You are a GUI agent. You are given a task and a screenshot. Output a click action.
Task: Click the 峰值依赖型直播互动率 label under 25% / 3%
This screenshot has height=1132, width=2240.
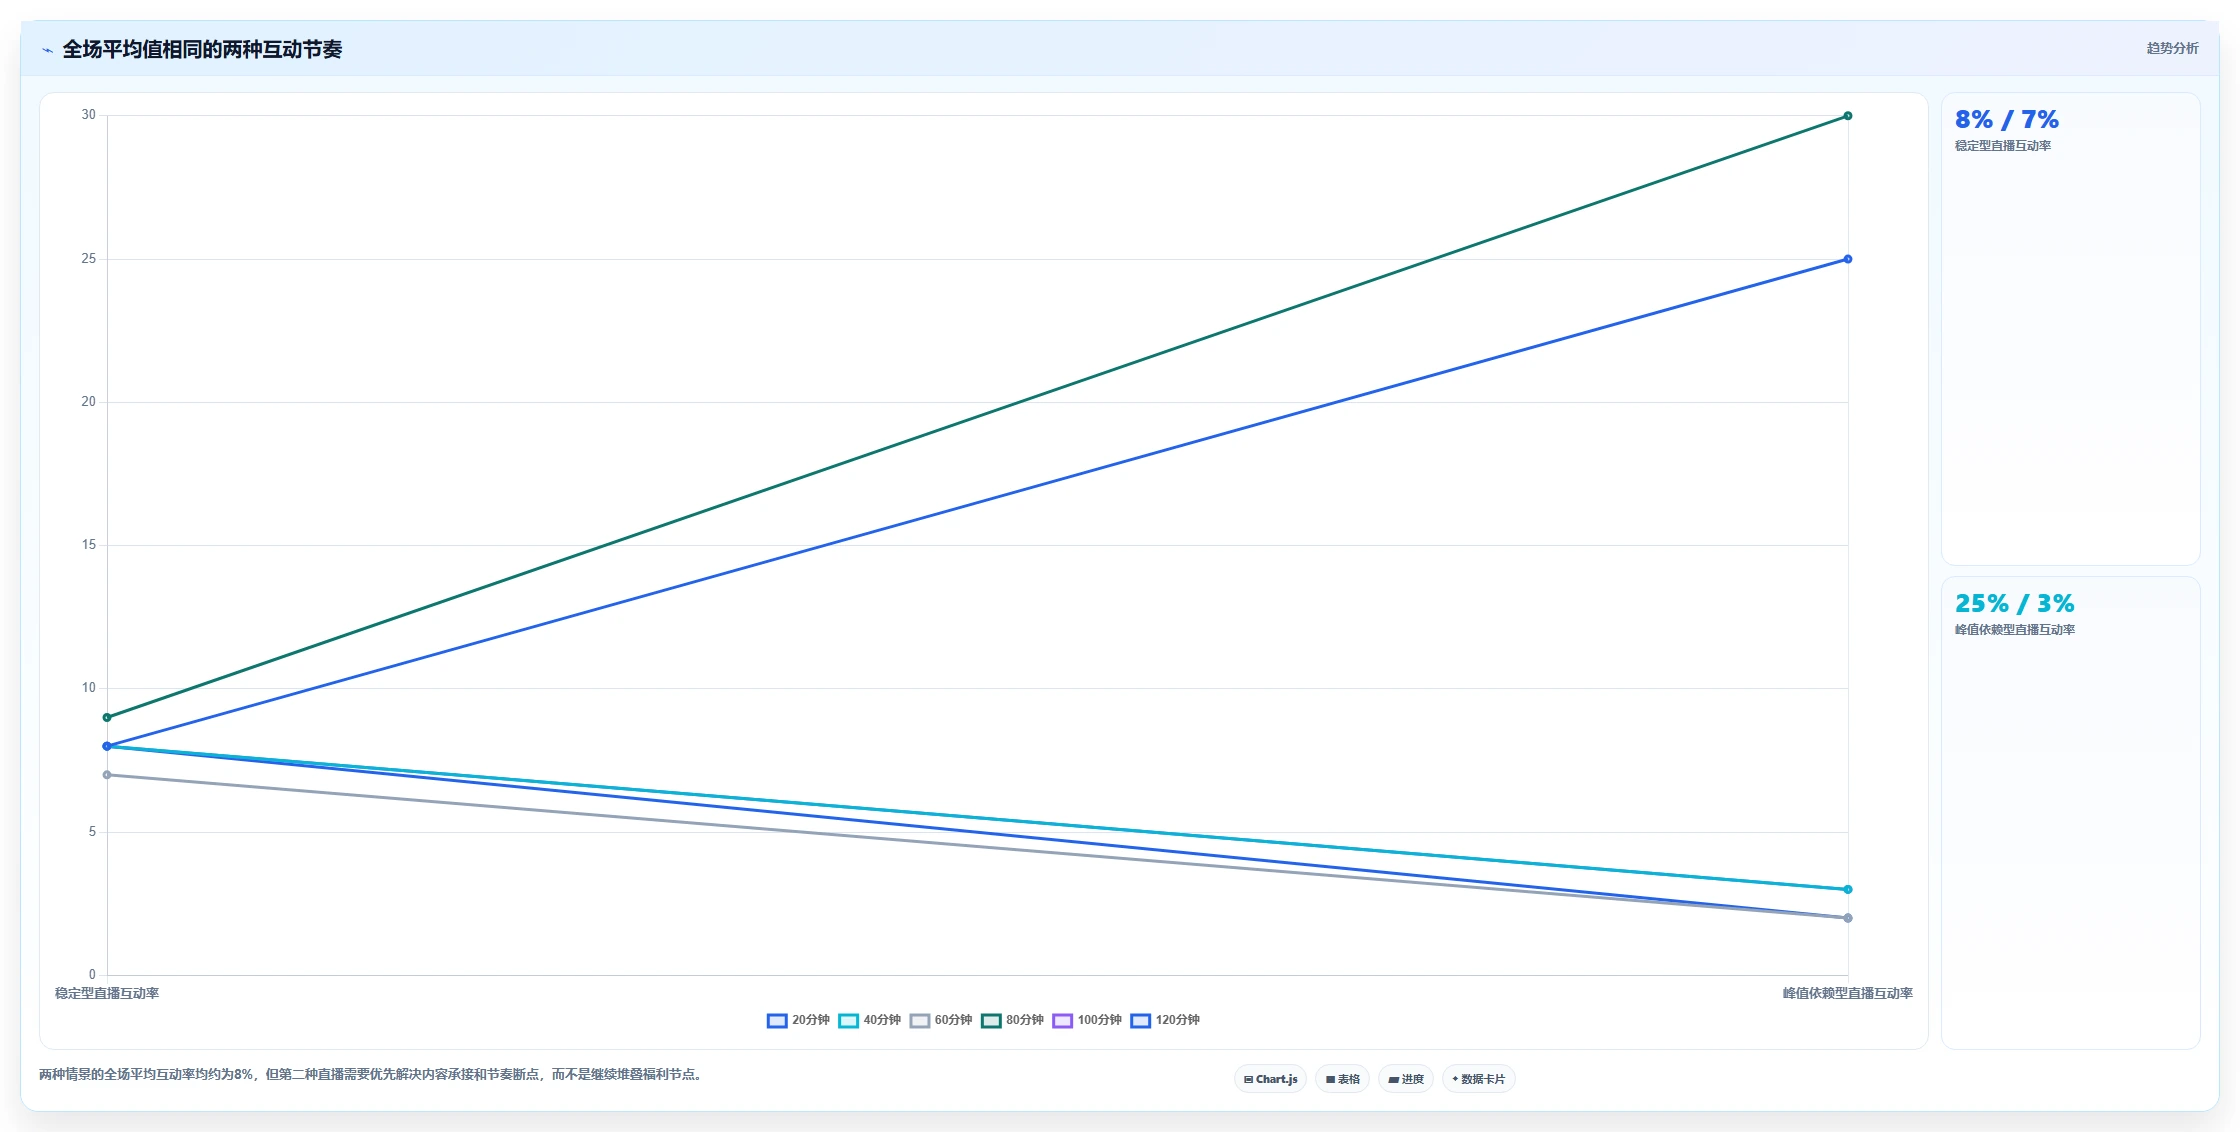point(2015,630)
